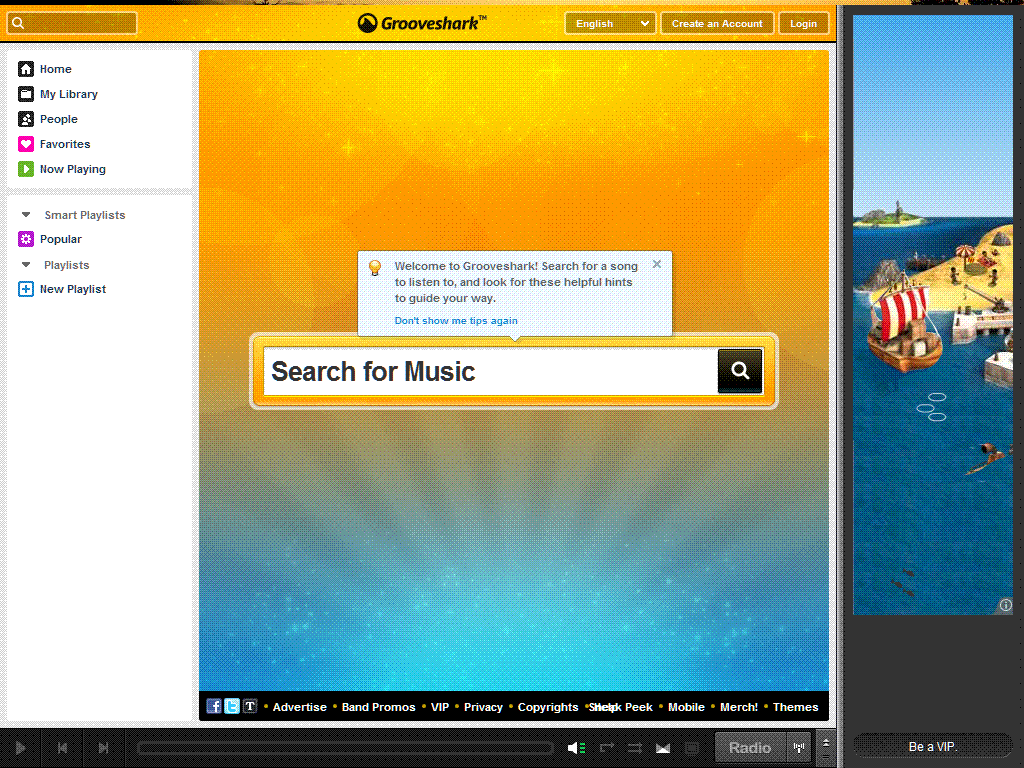This screenshot has height=768, width=1024.
Task: Focus the top-left search box
Action: click(72, 24)
